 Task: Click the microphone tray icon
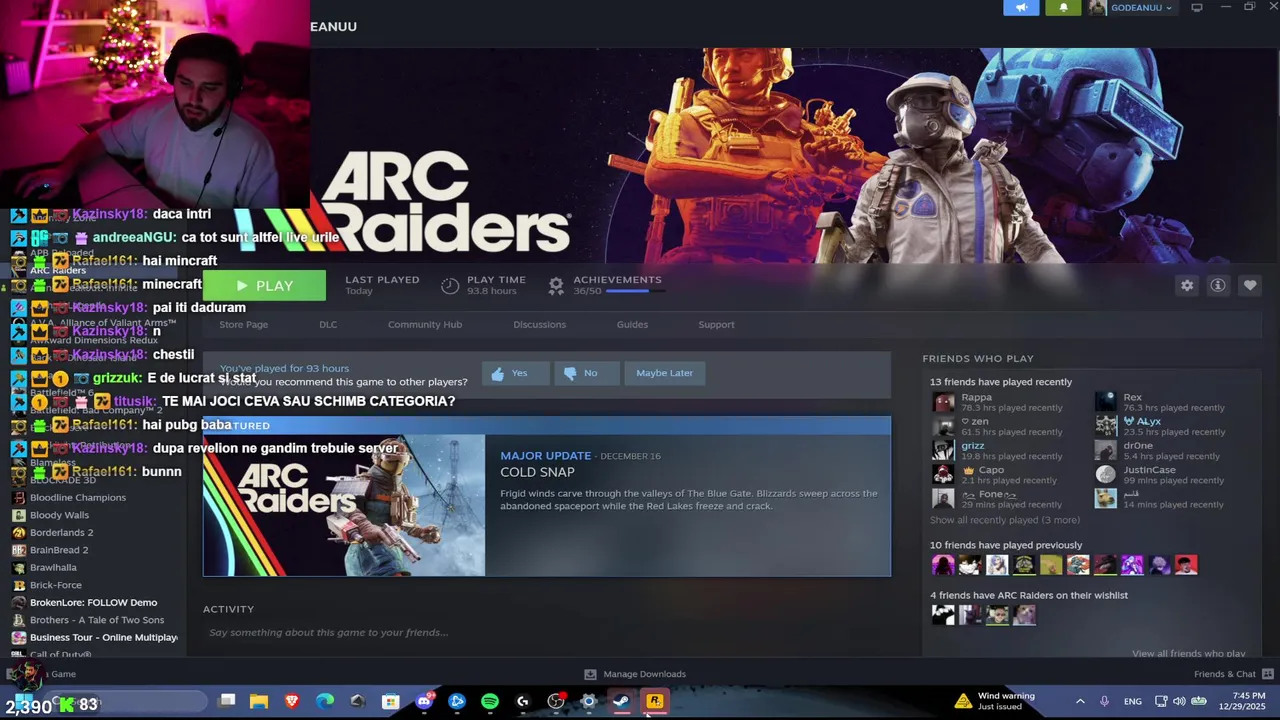1104,702
